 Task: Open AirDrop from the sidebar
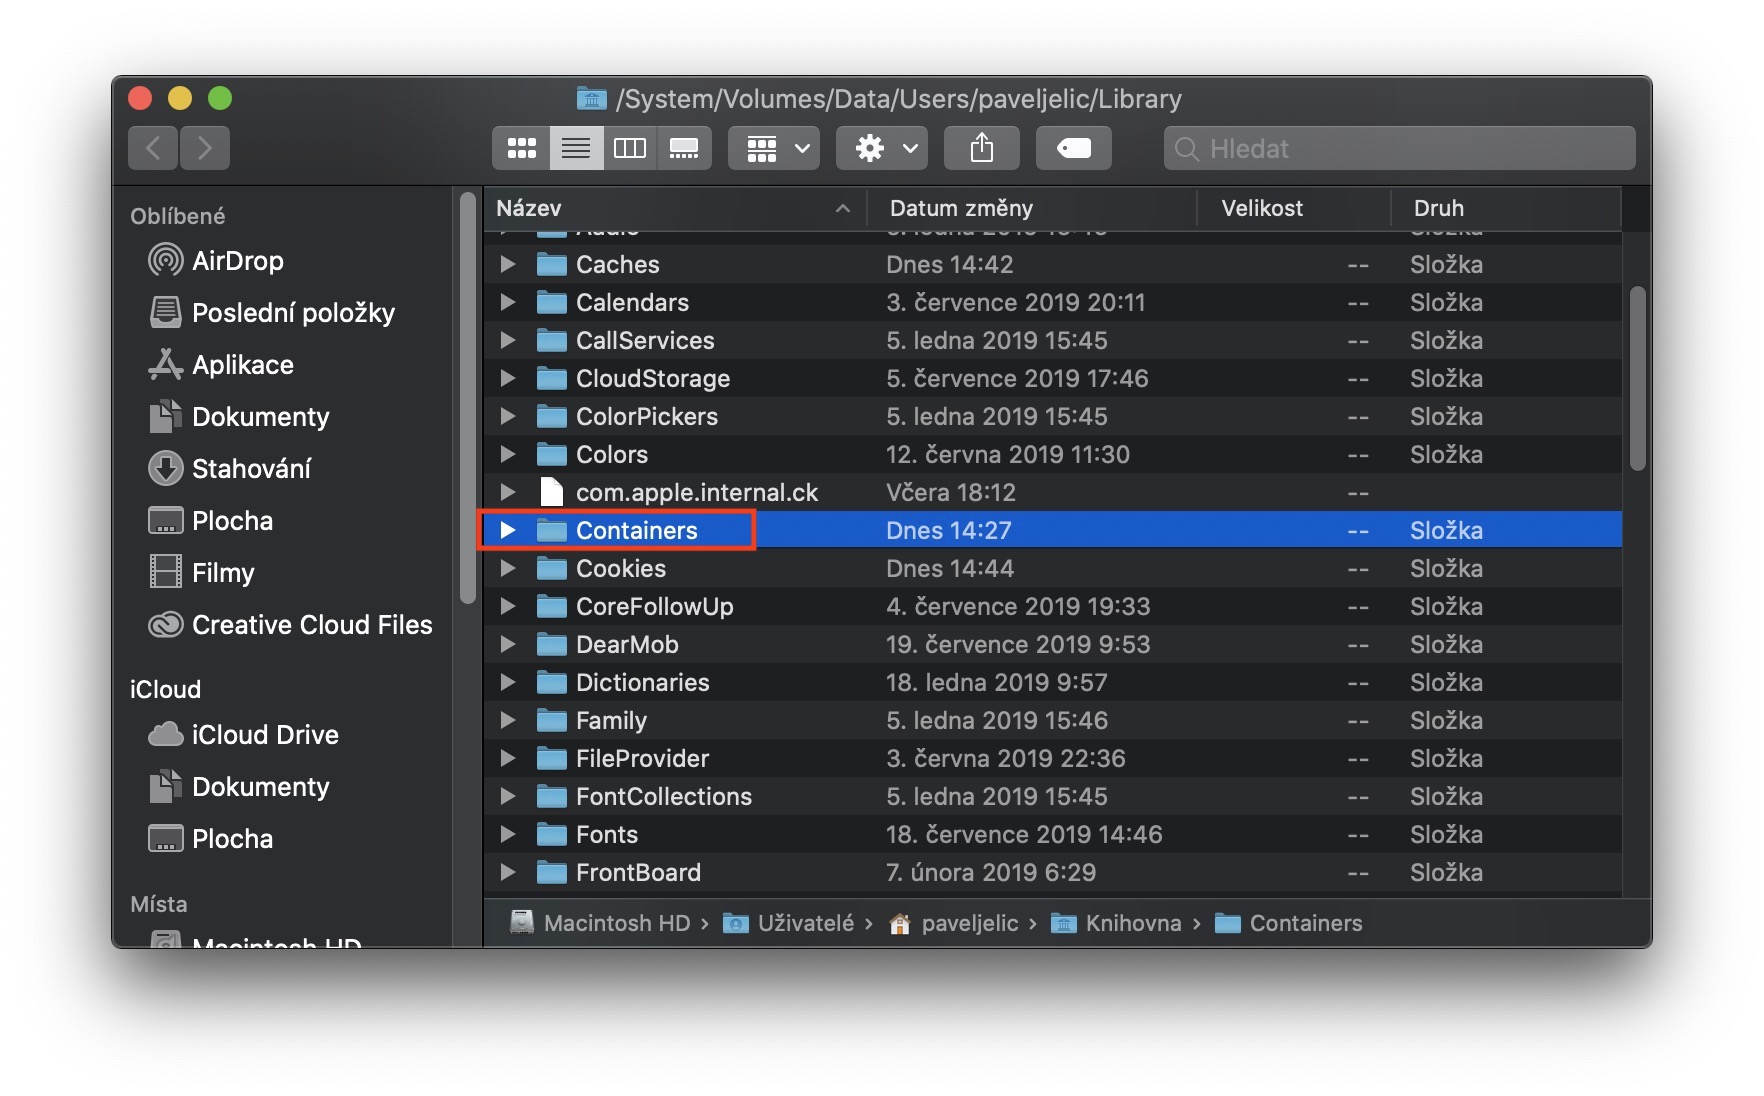pos(237,261)
